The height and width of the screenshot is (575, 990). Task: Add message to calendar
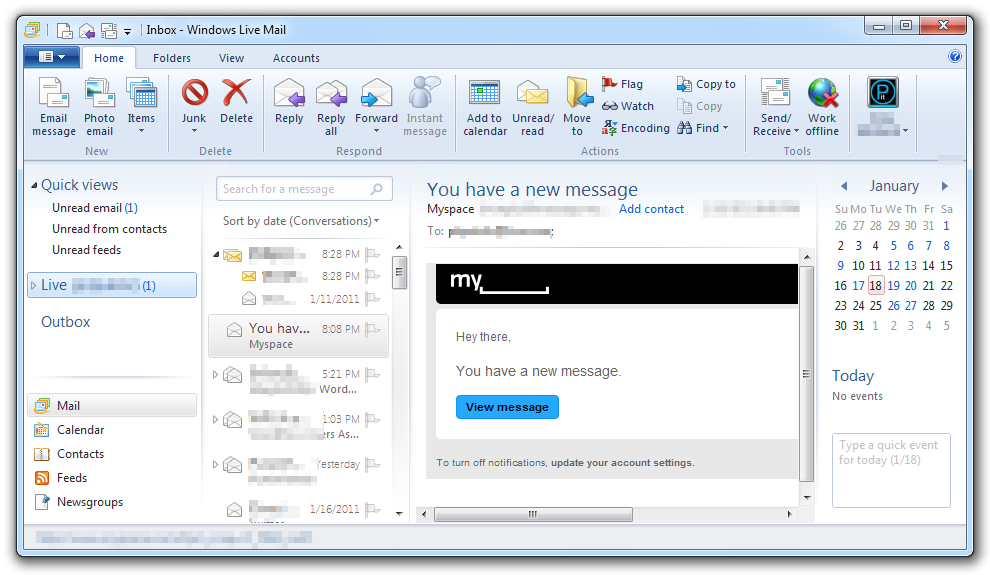[485, 107]
